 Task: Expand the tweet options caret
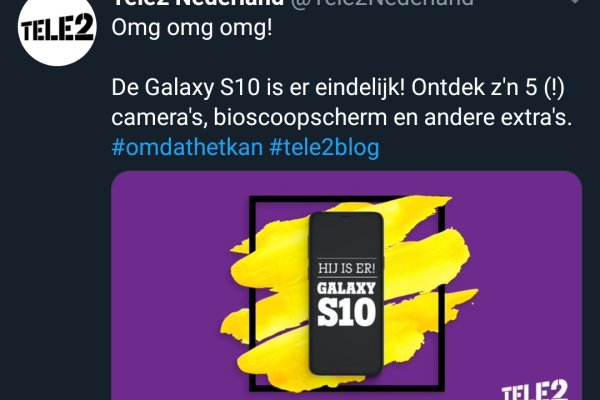(x=575, y=2)
